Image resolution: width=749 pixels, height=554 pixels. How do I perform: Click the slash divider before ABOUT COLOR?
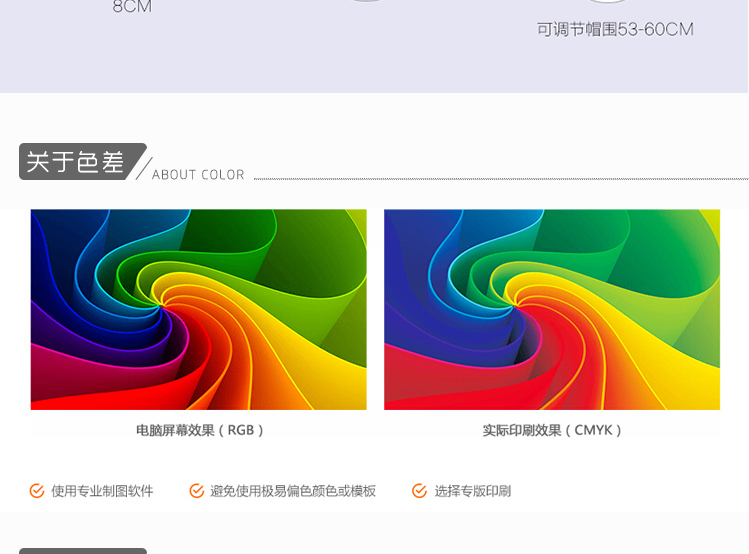pyautogui.click(x=143, y=168)
